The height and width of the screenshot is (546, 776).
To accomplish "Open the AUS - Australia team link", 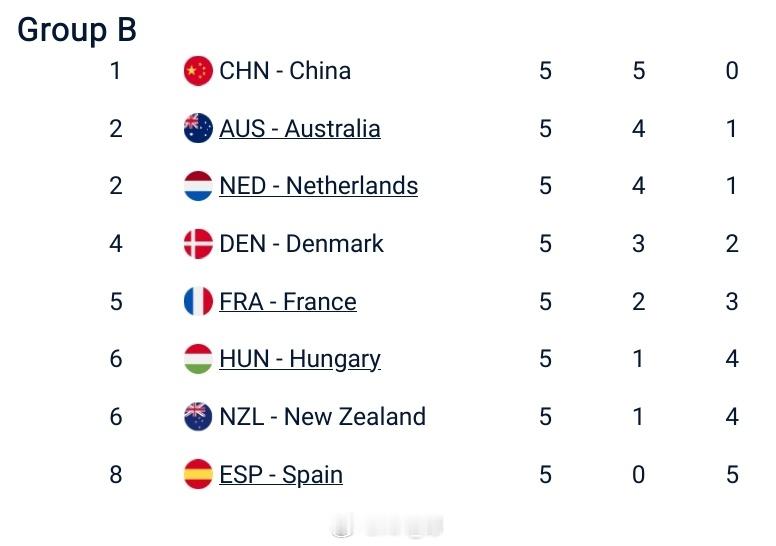I will 300,129.
